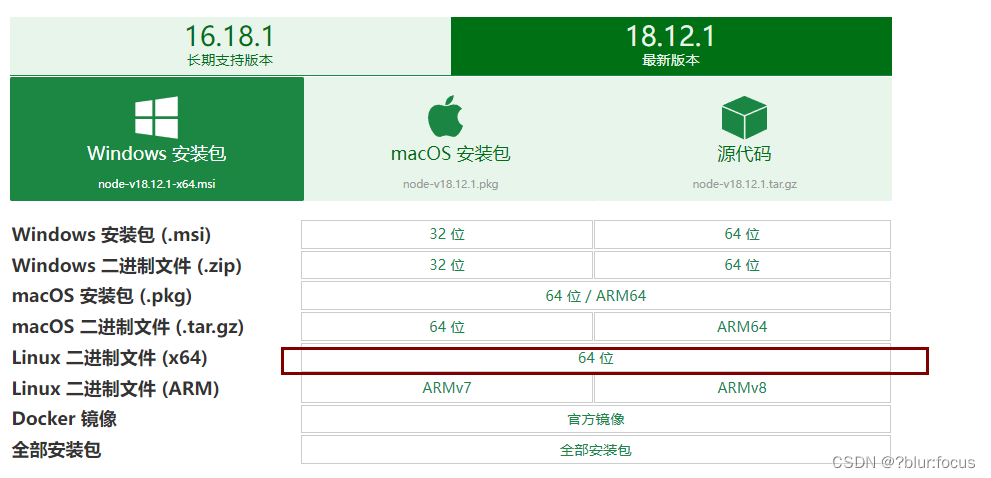
Task: Choose 32-bit Windows .msi installer
Action: point(447,235)
